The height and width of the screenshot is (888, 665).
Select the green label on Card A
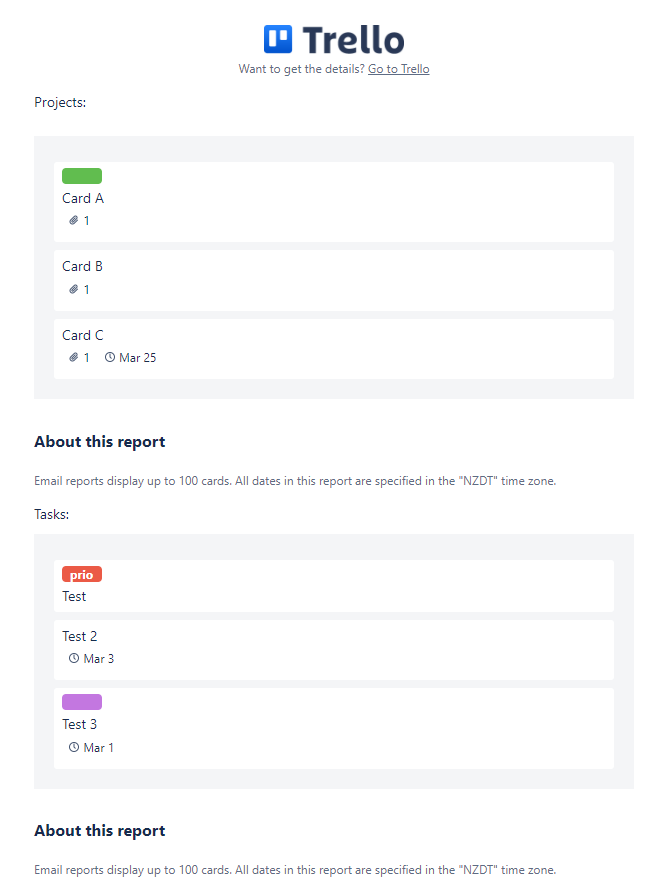click(x=81, y=175)
